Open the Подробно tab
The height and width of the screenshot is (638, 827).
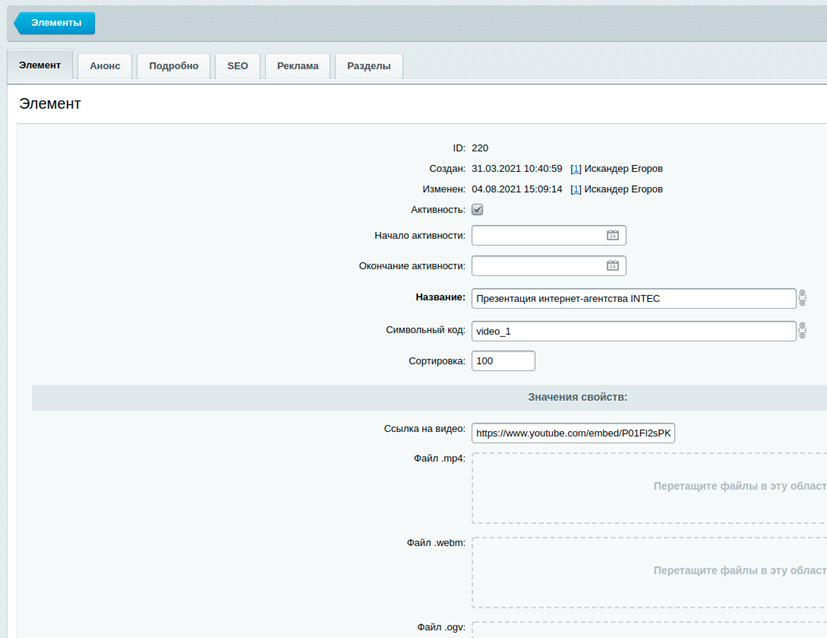(x=173, y=66)
